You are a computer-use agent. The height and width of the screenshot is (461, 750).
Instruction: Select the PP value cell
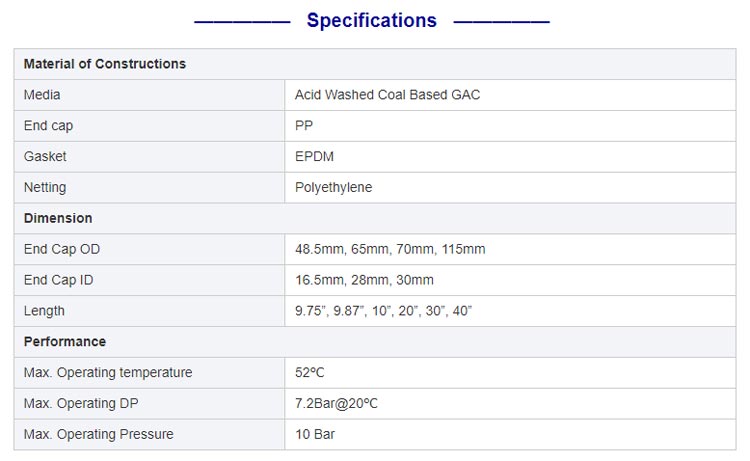[510, 126]
